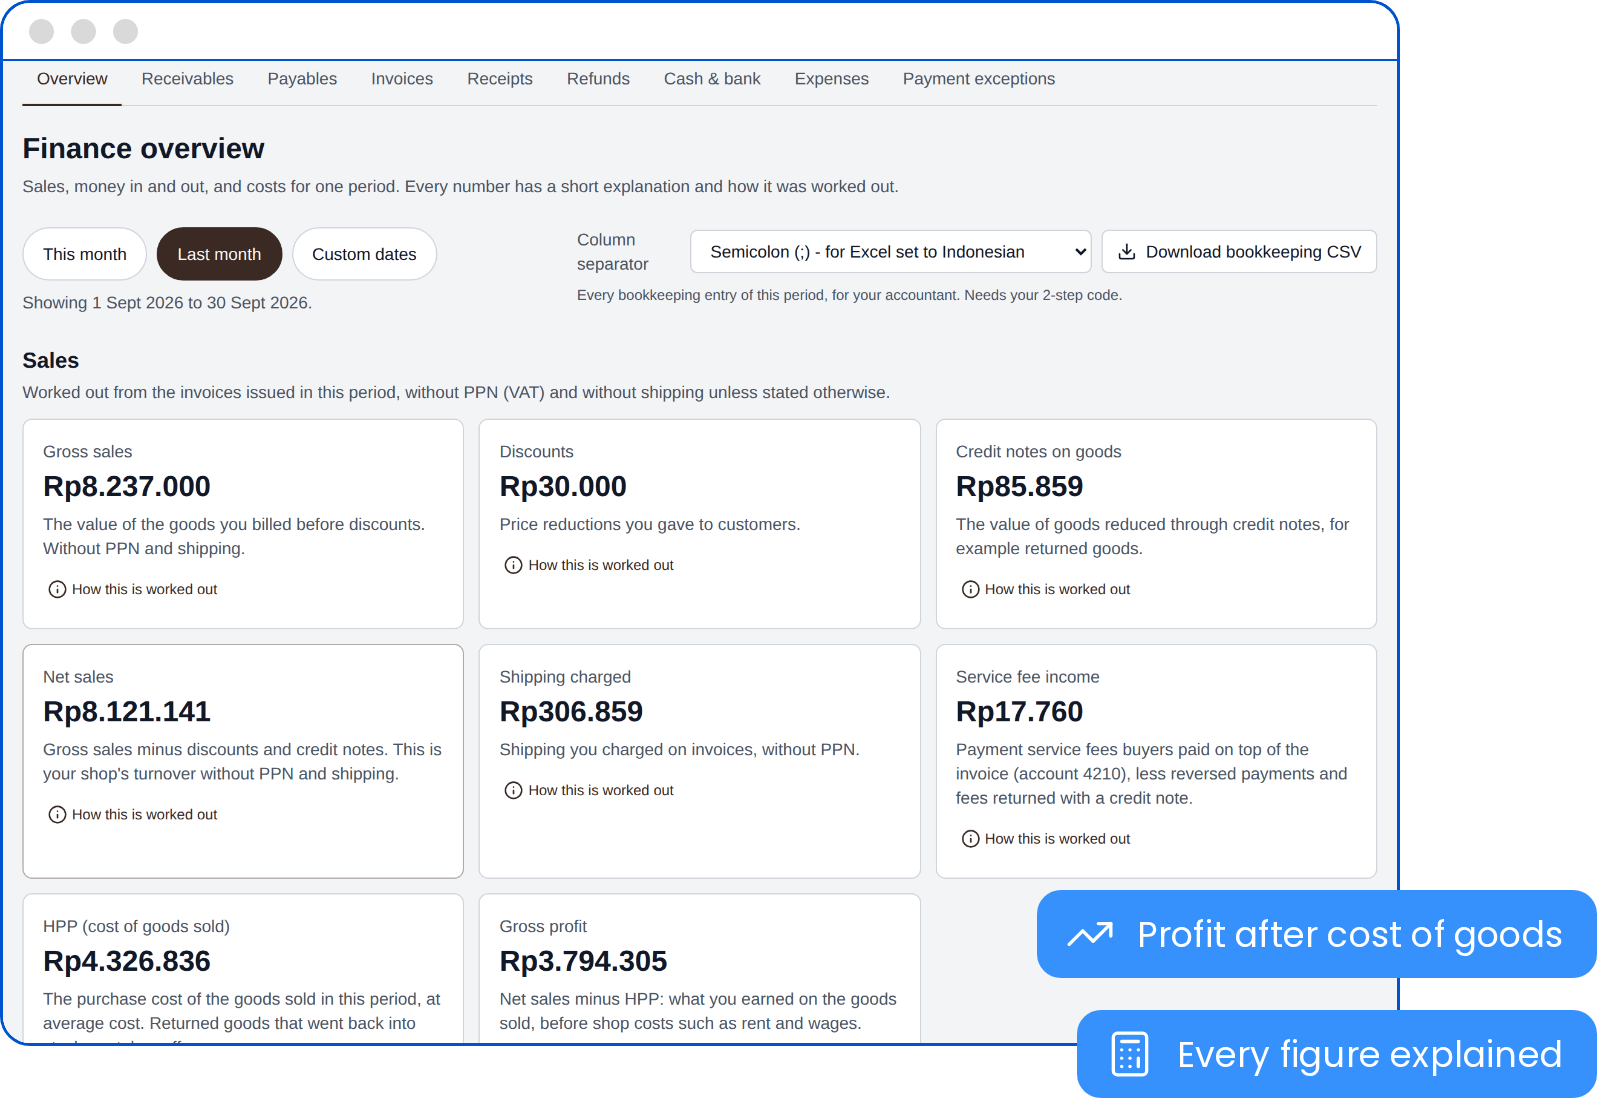Open the Payment exceptions tab
This screenshot has height=1110, width=1600.
979,79
